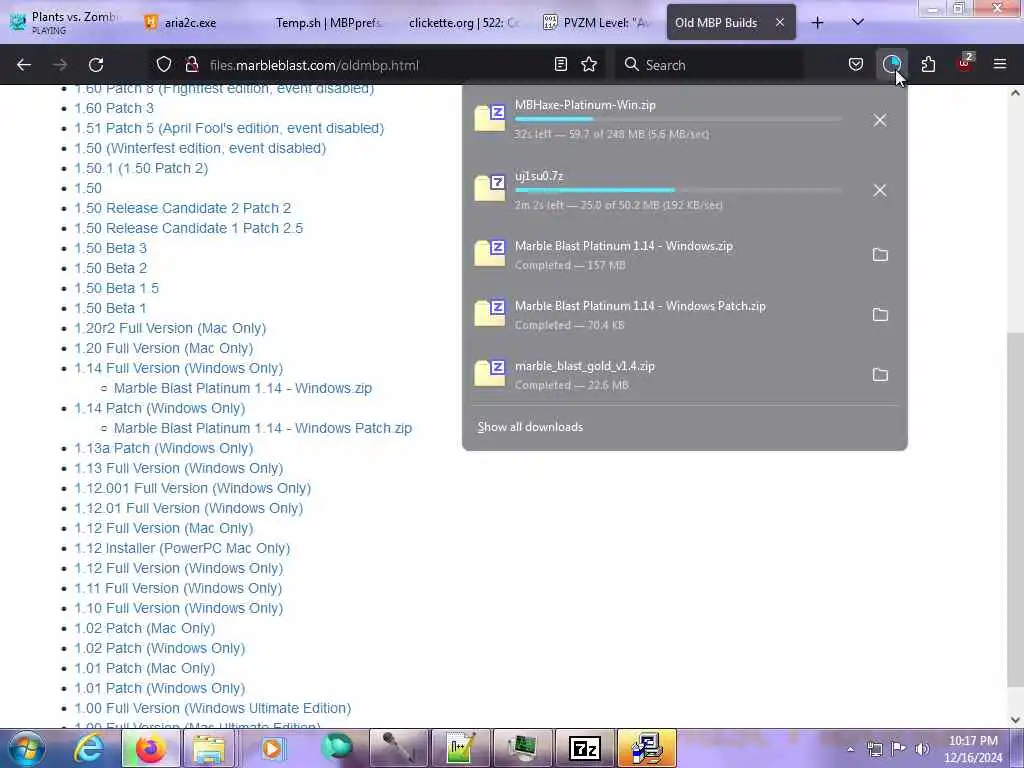1024x768 pixels.
Task: Switch to the Plants vs. Zombies tab
Action: [65, 22]
